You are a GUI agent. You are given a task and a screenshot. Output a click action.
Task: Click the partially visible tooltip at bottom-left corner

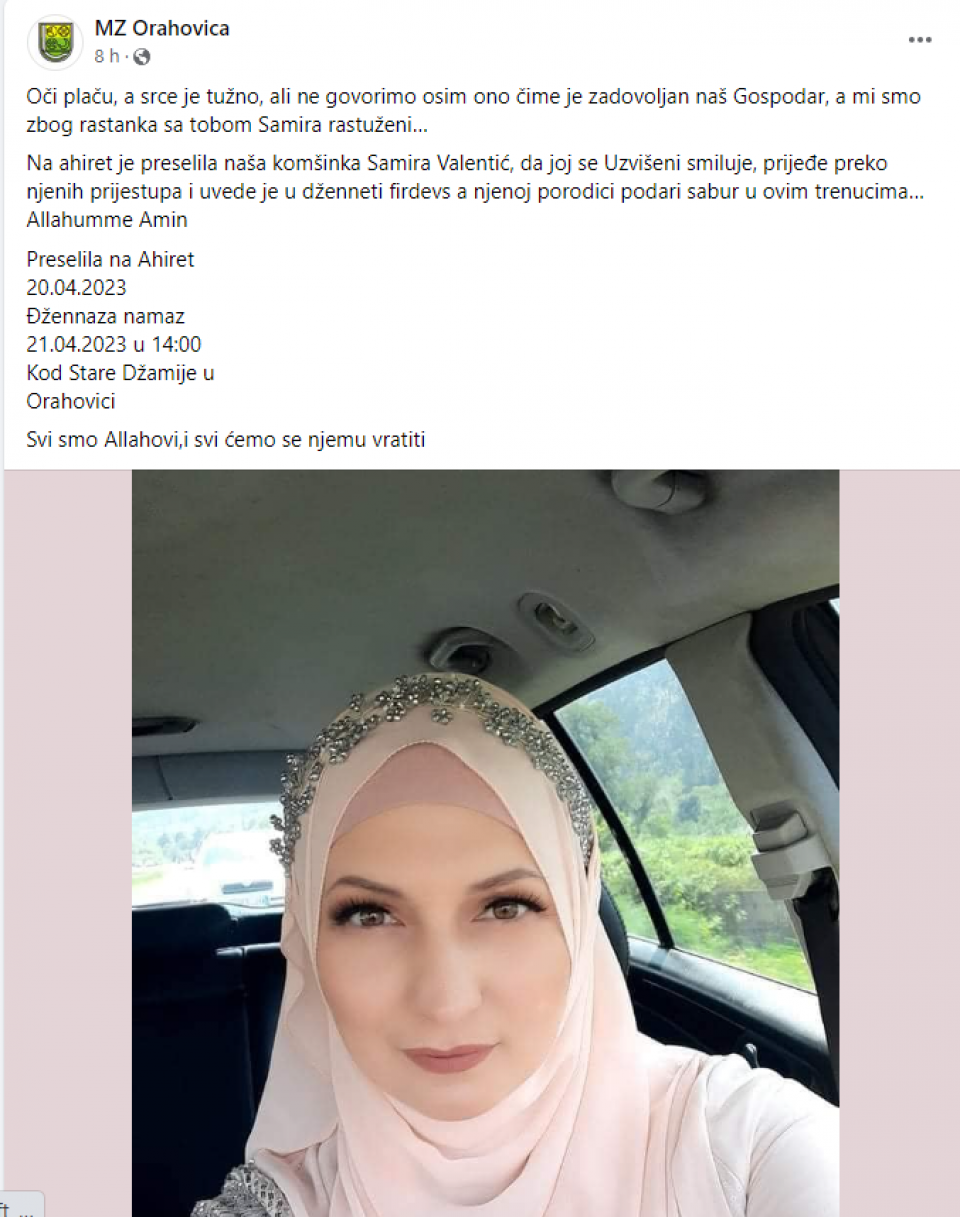point(21,1204)
